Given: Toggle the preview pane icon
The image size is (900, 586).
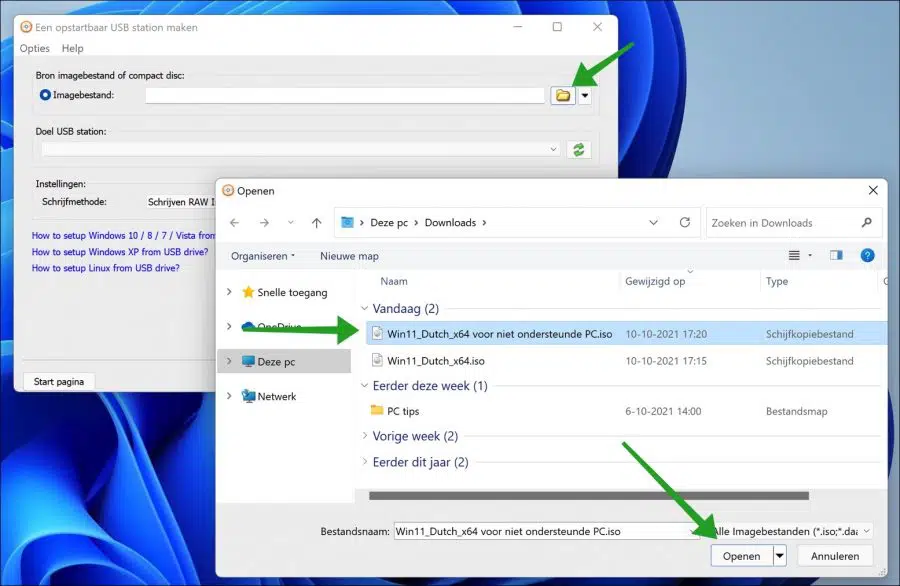Looking at the screenshot, I should pos(836,255).
